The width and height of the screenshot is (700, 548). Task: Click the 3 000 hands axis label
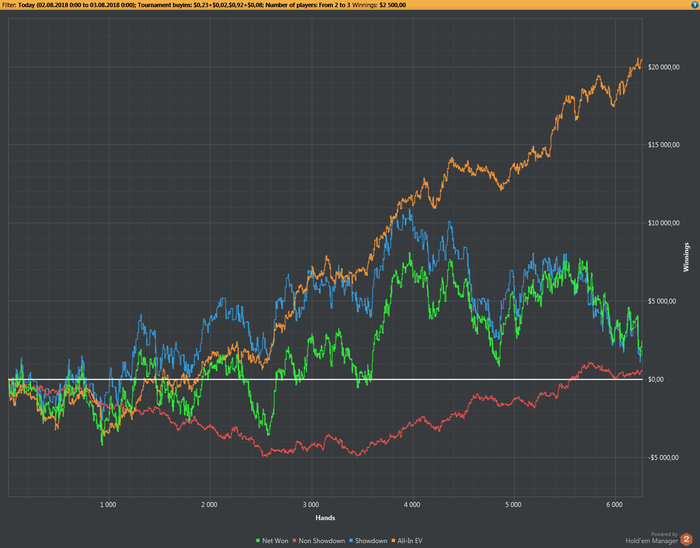tap(311, 504)
